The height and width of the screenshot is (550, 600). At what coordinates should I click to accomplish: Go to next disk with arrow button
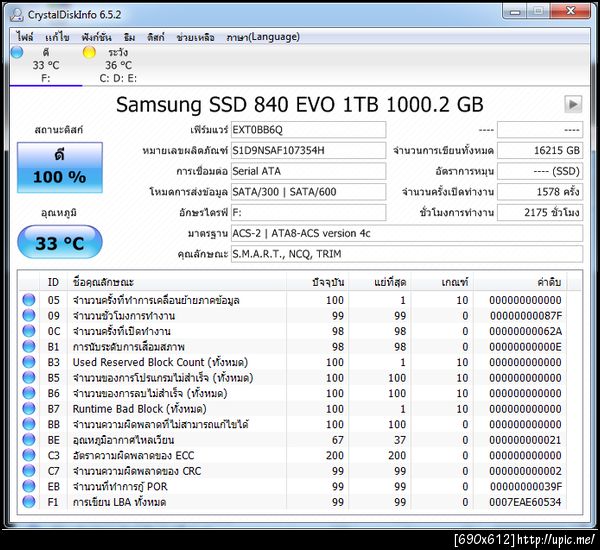coord(573,104)
